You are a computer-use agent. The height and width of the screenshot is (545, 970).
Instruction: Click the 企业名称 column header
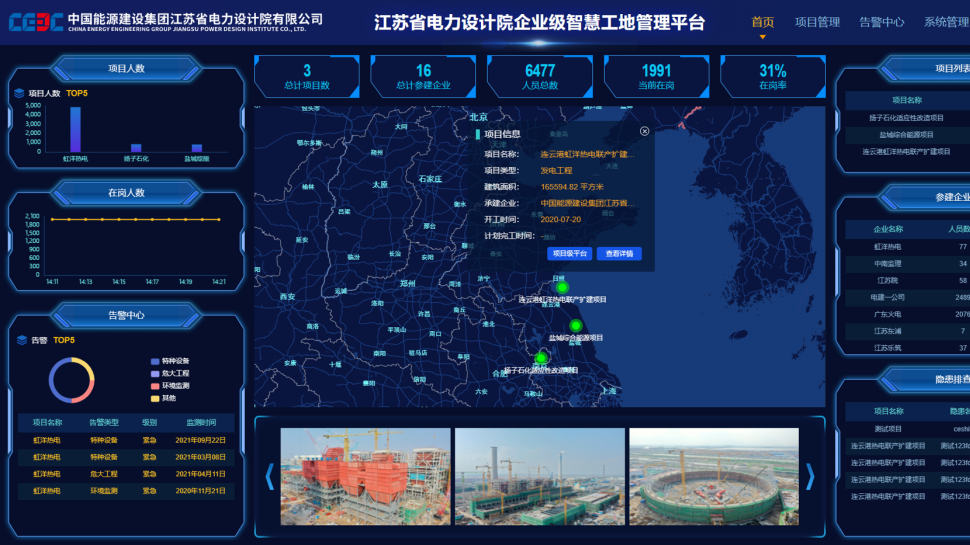888,229
